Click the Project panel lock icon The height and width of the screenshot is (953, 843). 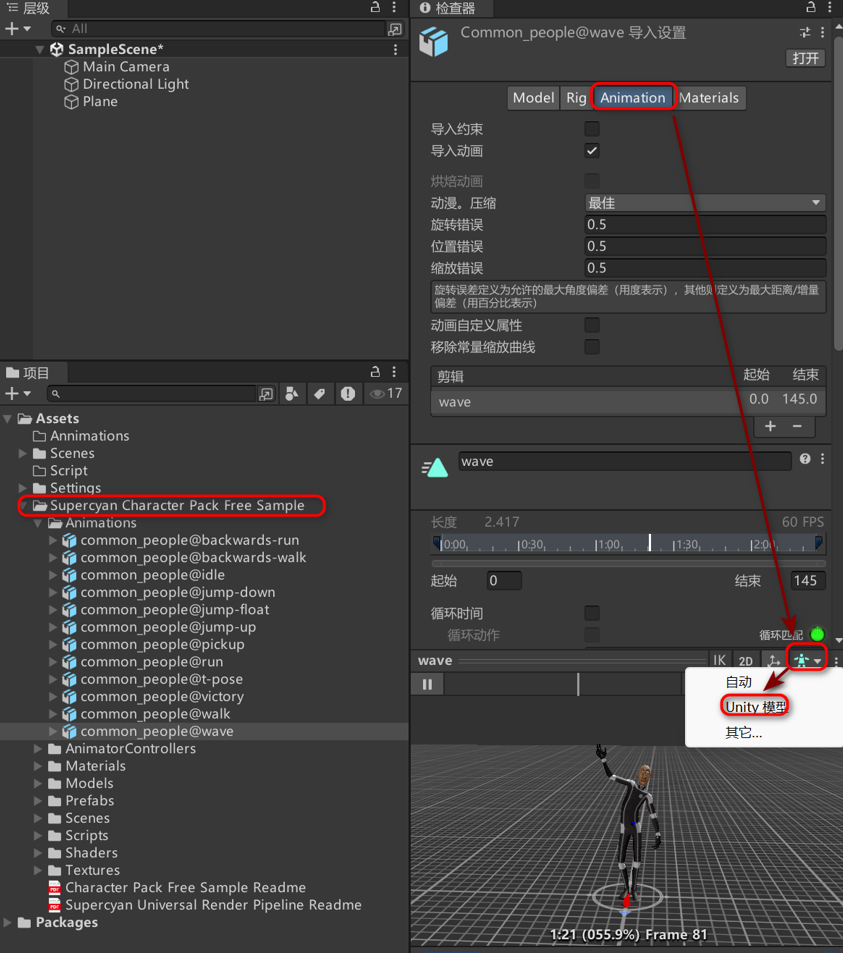375,372
